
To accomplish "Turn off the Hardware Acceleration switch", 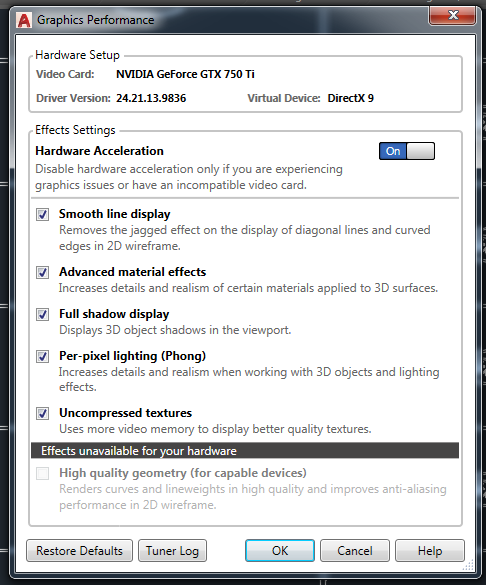I will (407, 151).
